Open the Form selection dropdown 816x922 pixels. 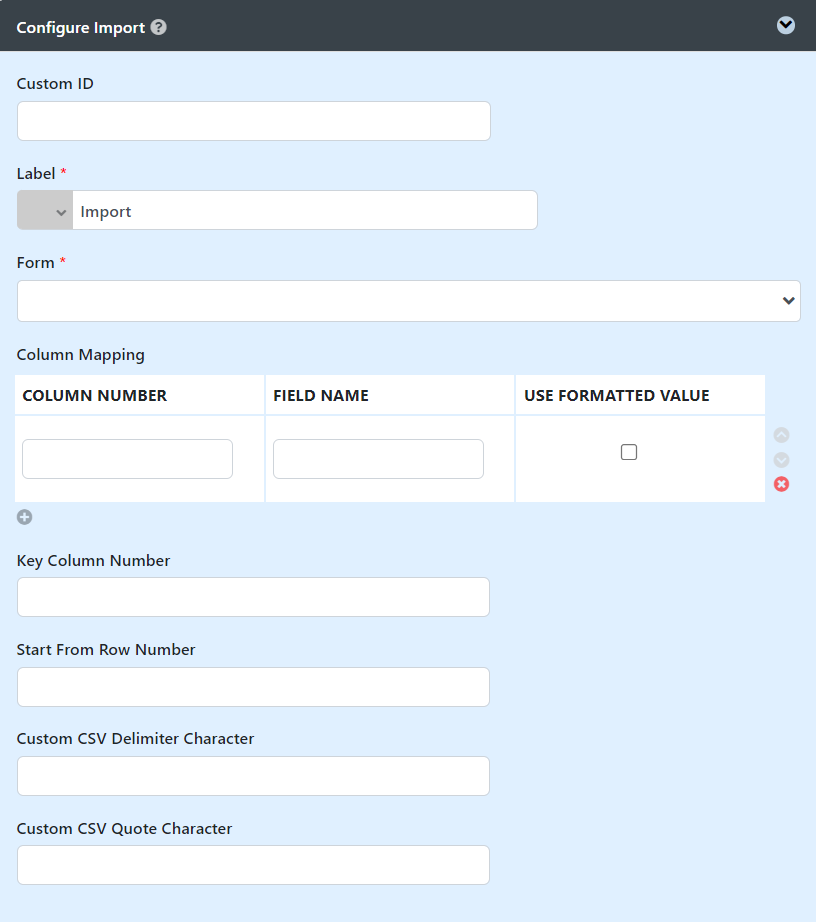coord(408,301)
